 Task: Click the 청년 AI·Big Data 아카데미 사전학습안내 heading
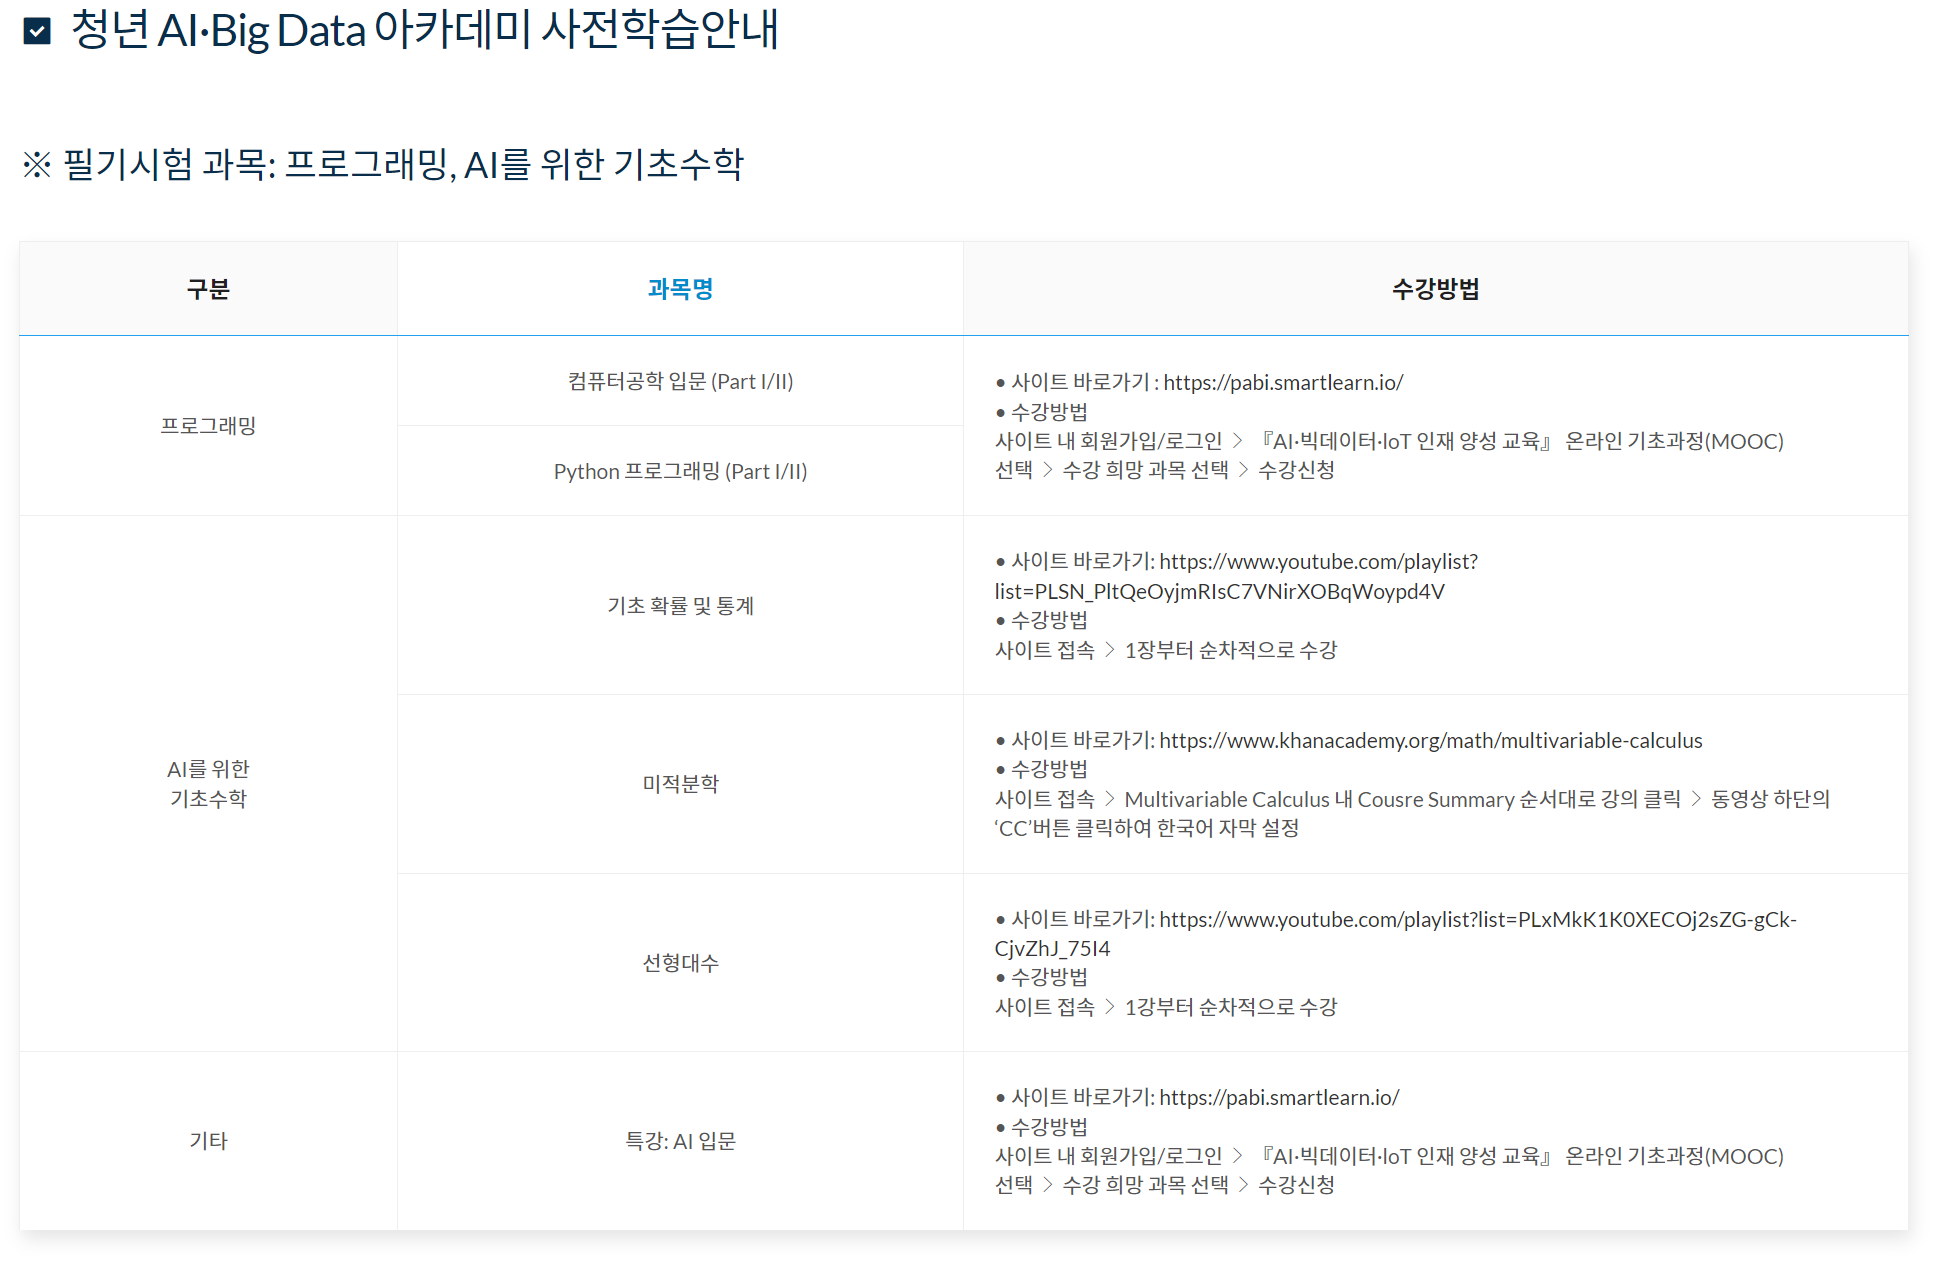[424, 31]
